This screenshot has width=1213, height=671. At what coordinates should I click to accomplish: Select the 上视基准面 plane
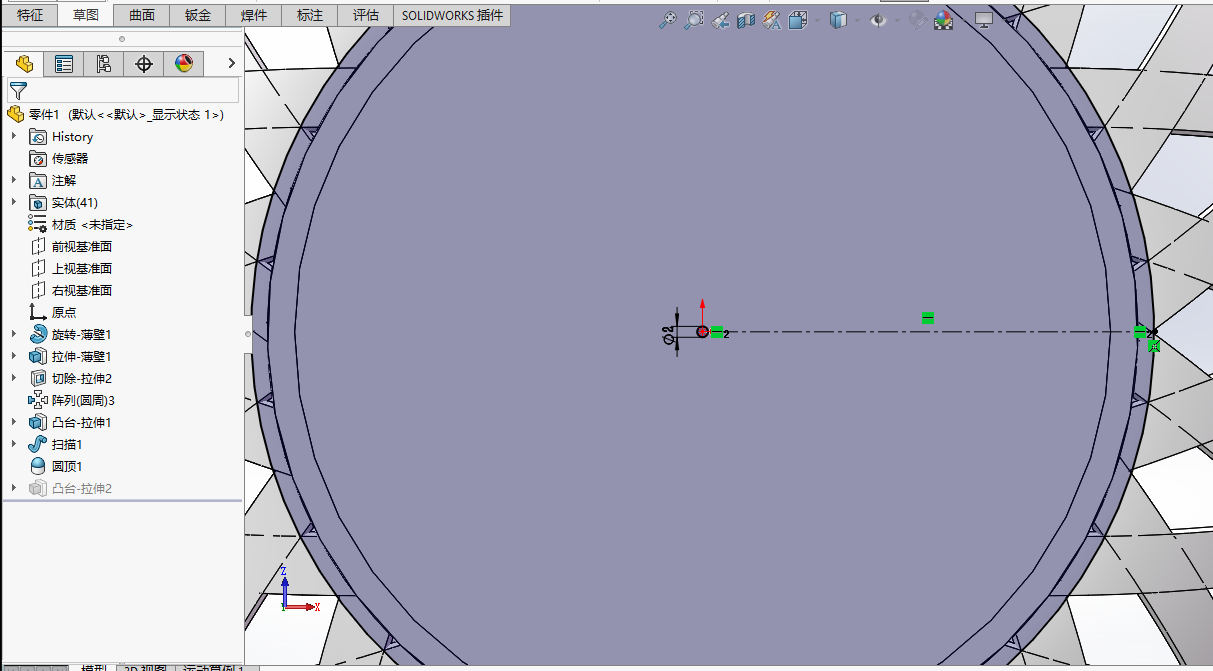pyautogui.click(x=71, y=268)
